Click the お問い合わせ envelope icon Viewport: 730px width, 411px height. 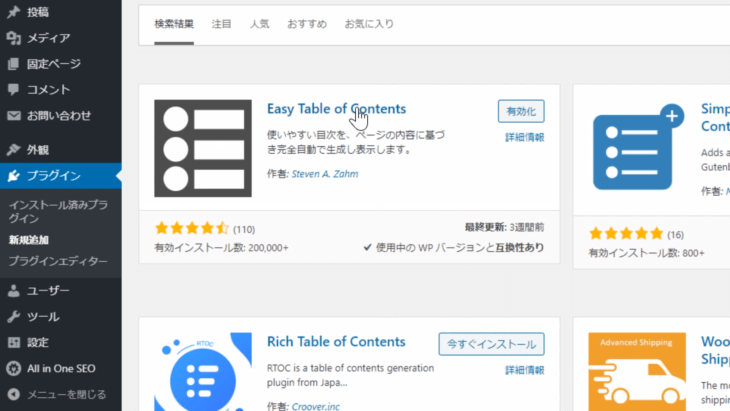click(x=14, y=115)
